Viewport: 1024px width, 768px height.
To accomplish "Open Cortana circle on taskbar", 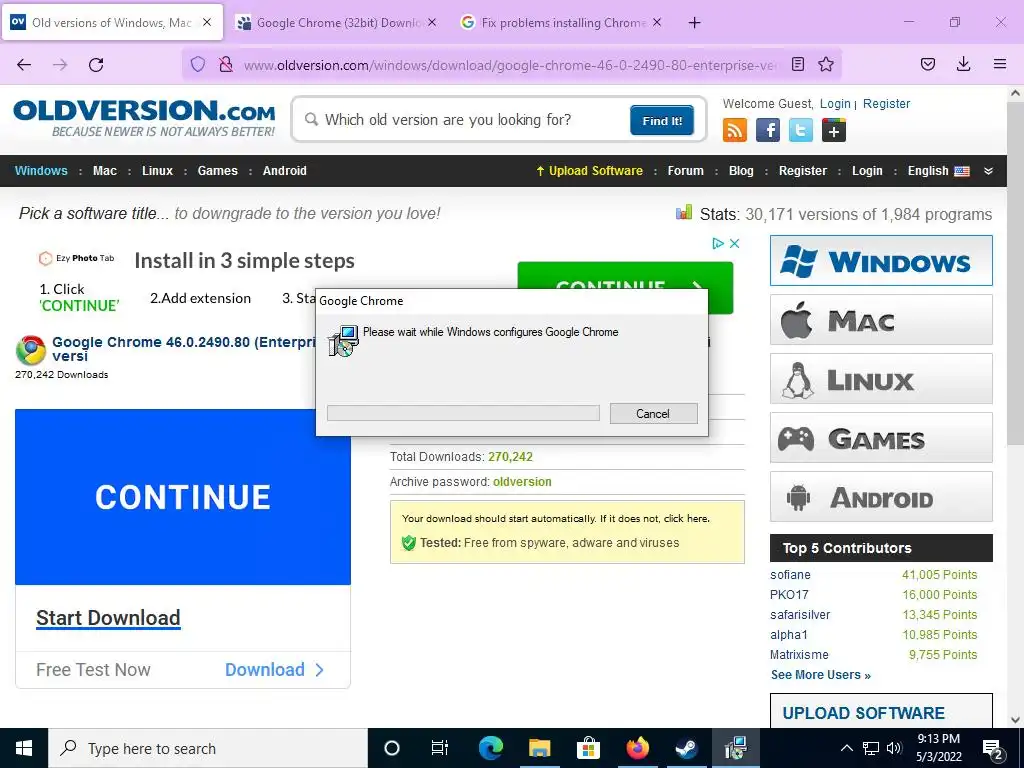I will 392,748.
